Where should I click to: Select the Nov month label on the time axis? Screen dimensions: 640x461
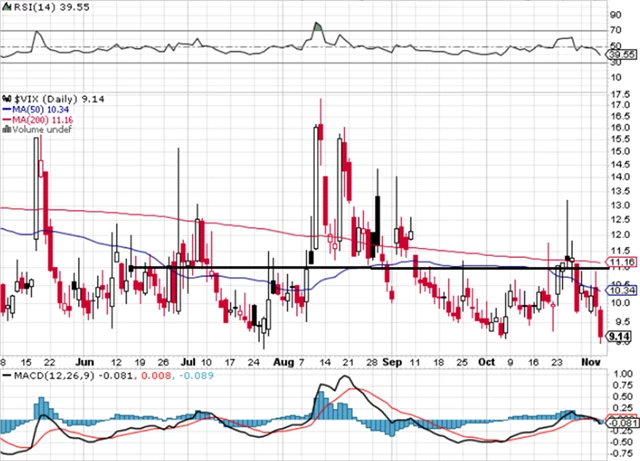593,362
